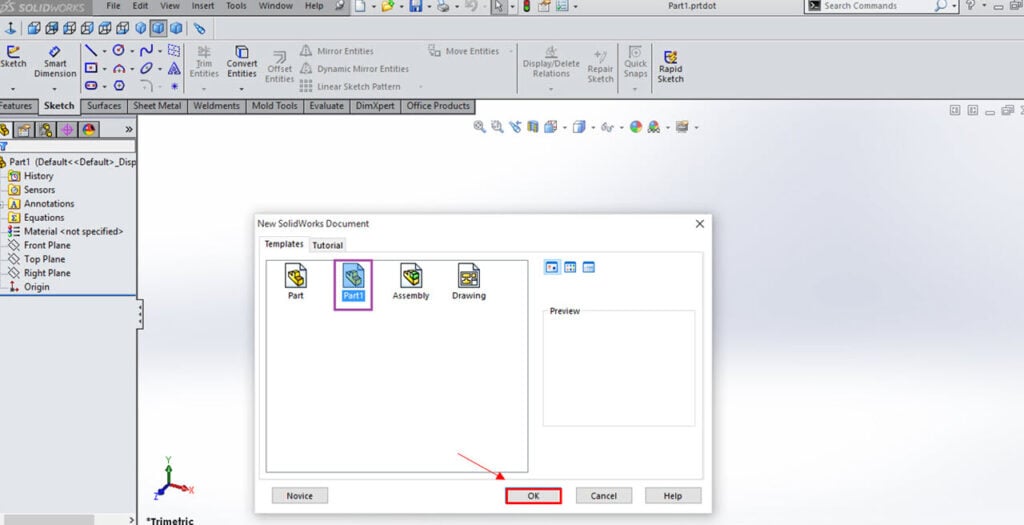
Task: Select the sketch Text tool
Action: (x=174, y=68)
